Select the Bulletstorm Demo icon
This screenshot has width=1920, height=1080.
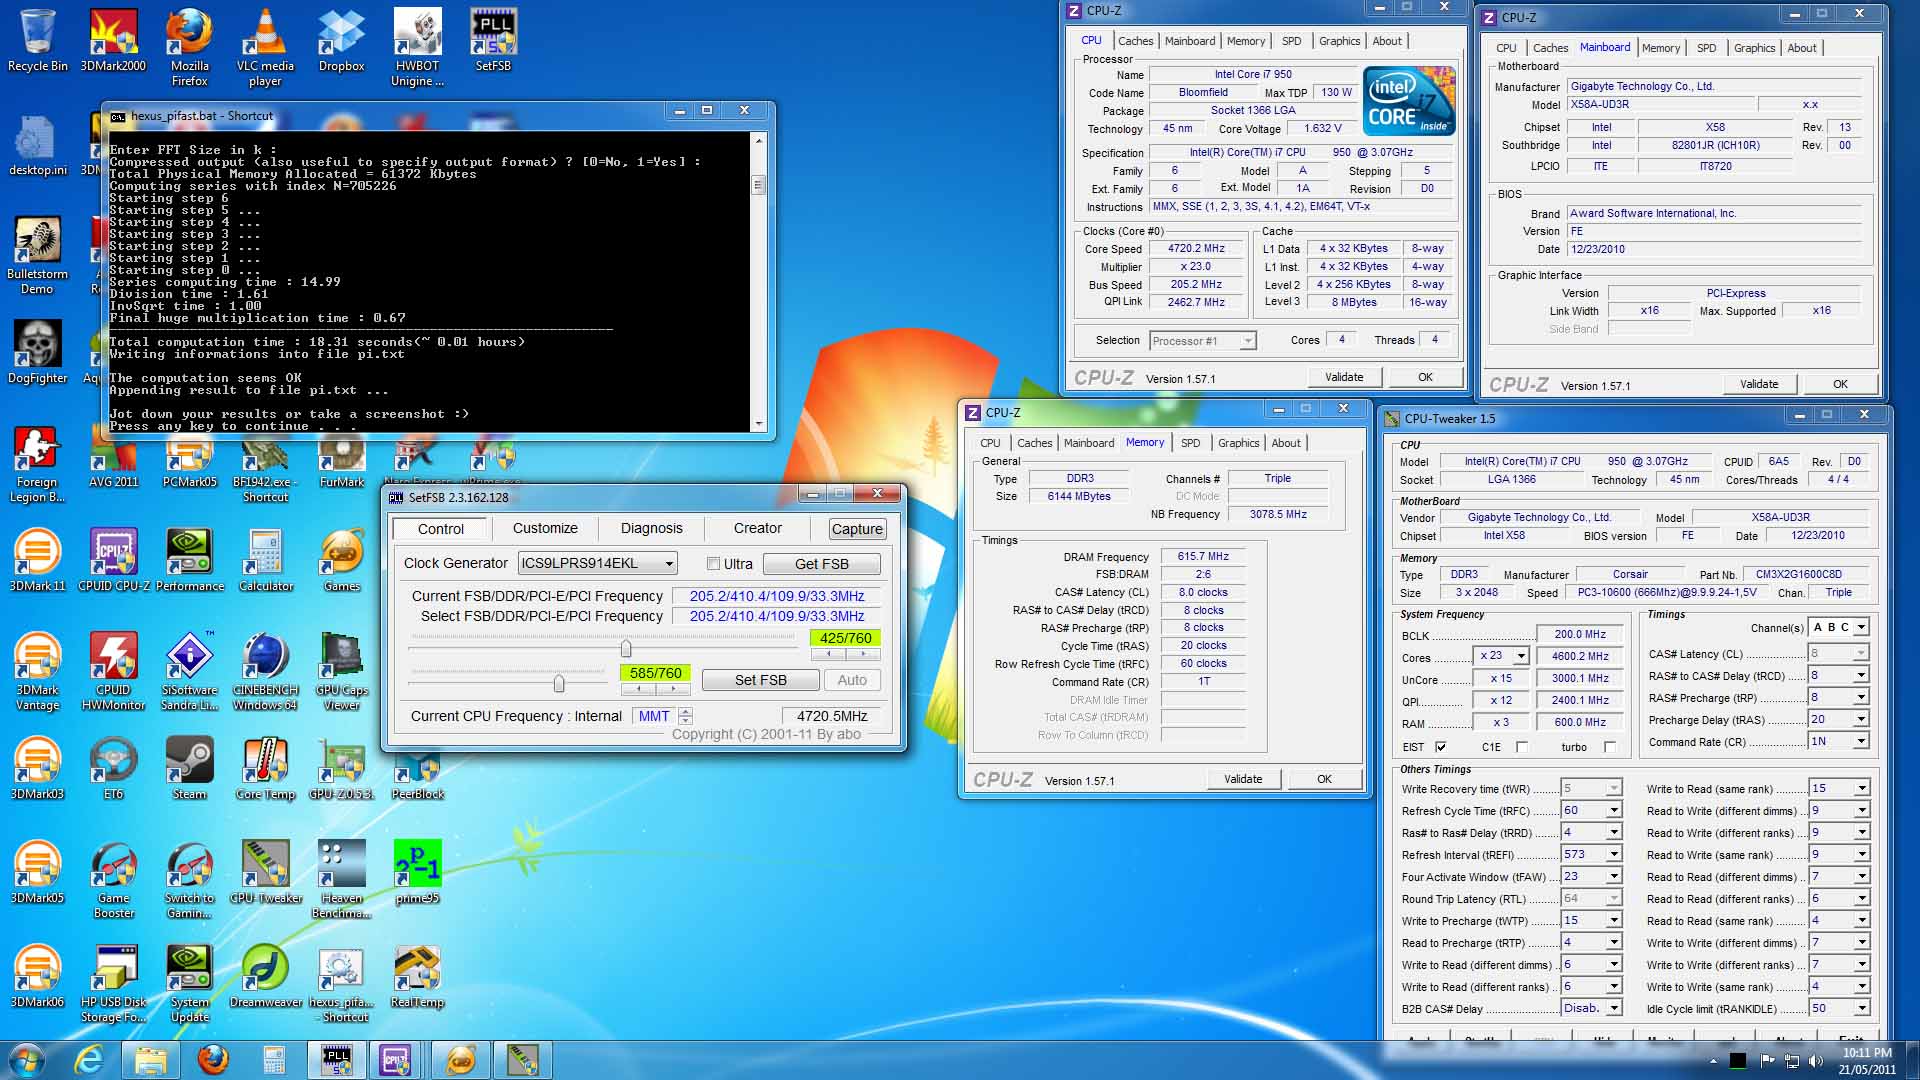point(38,256)
